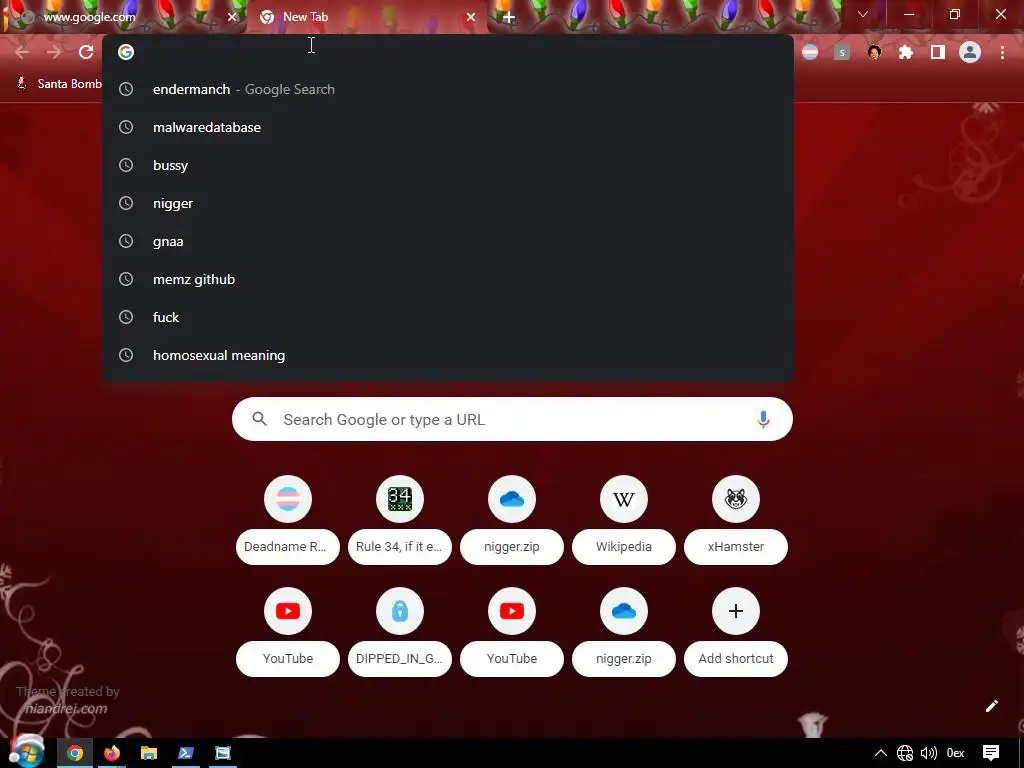Screen dimensions: 1024x768
Task: Open the network globe tray icon
Action: (905, 754)
